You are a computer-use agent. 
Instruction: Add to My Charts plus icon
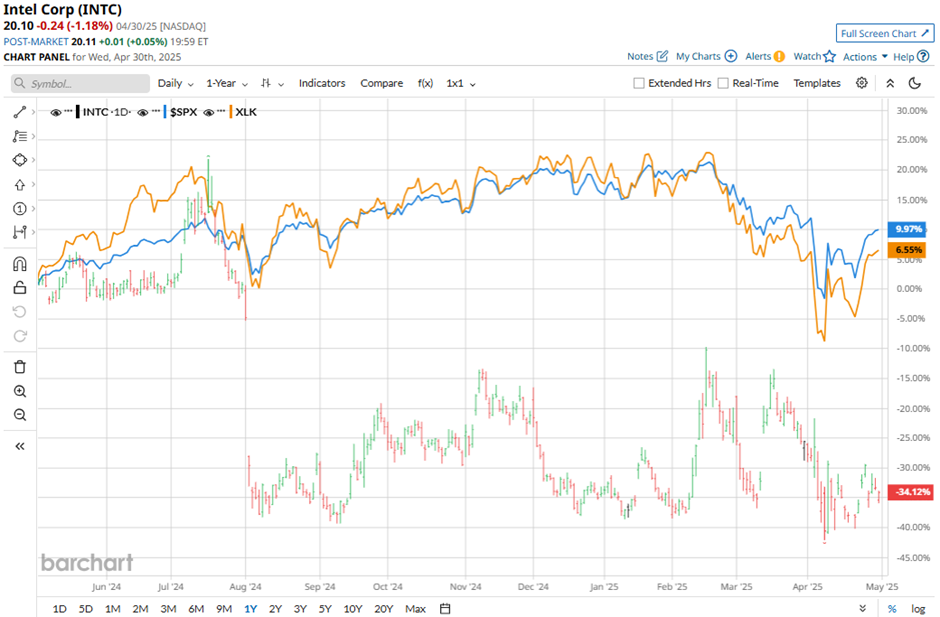731,56
